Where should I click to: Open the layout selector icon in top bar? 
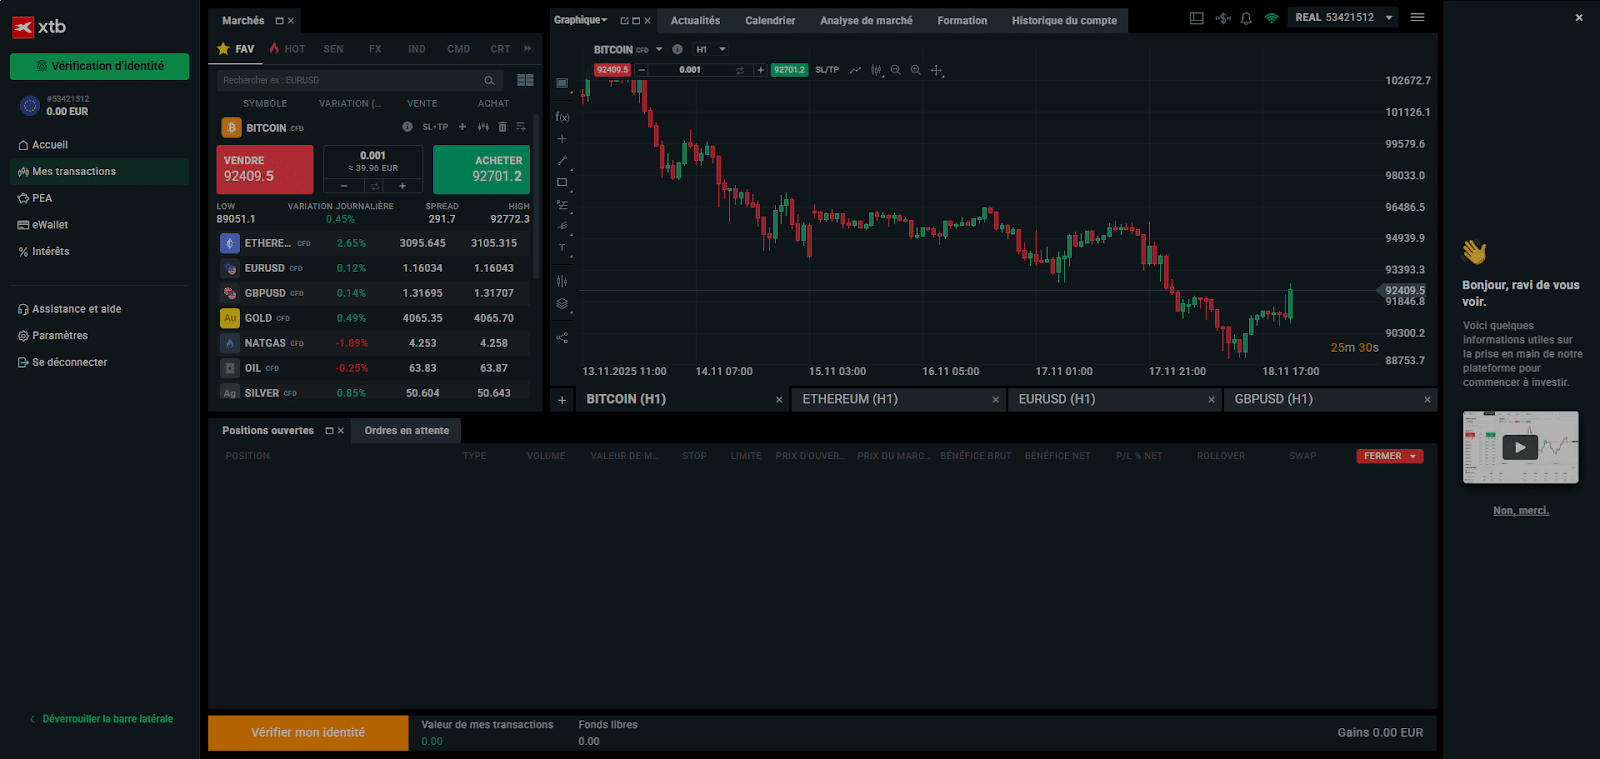[1196, 18]
